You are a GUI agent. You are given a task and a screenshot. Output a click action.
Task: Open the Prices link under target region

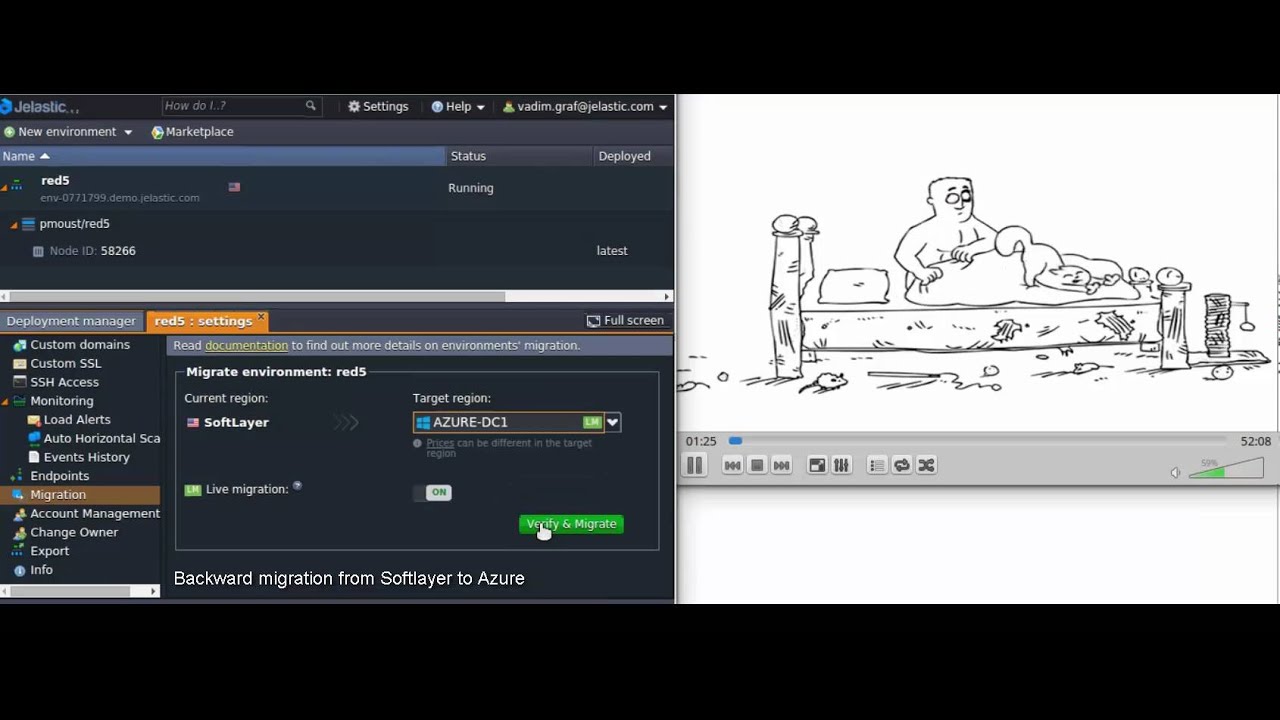[x=440, y=443]
